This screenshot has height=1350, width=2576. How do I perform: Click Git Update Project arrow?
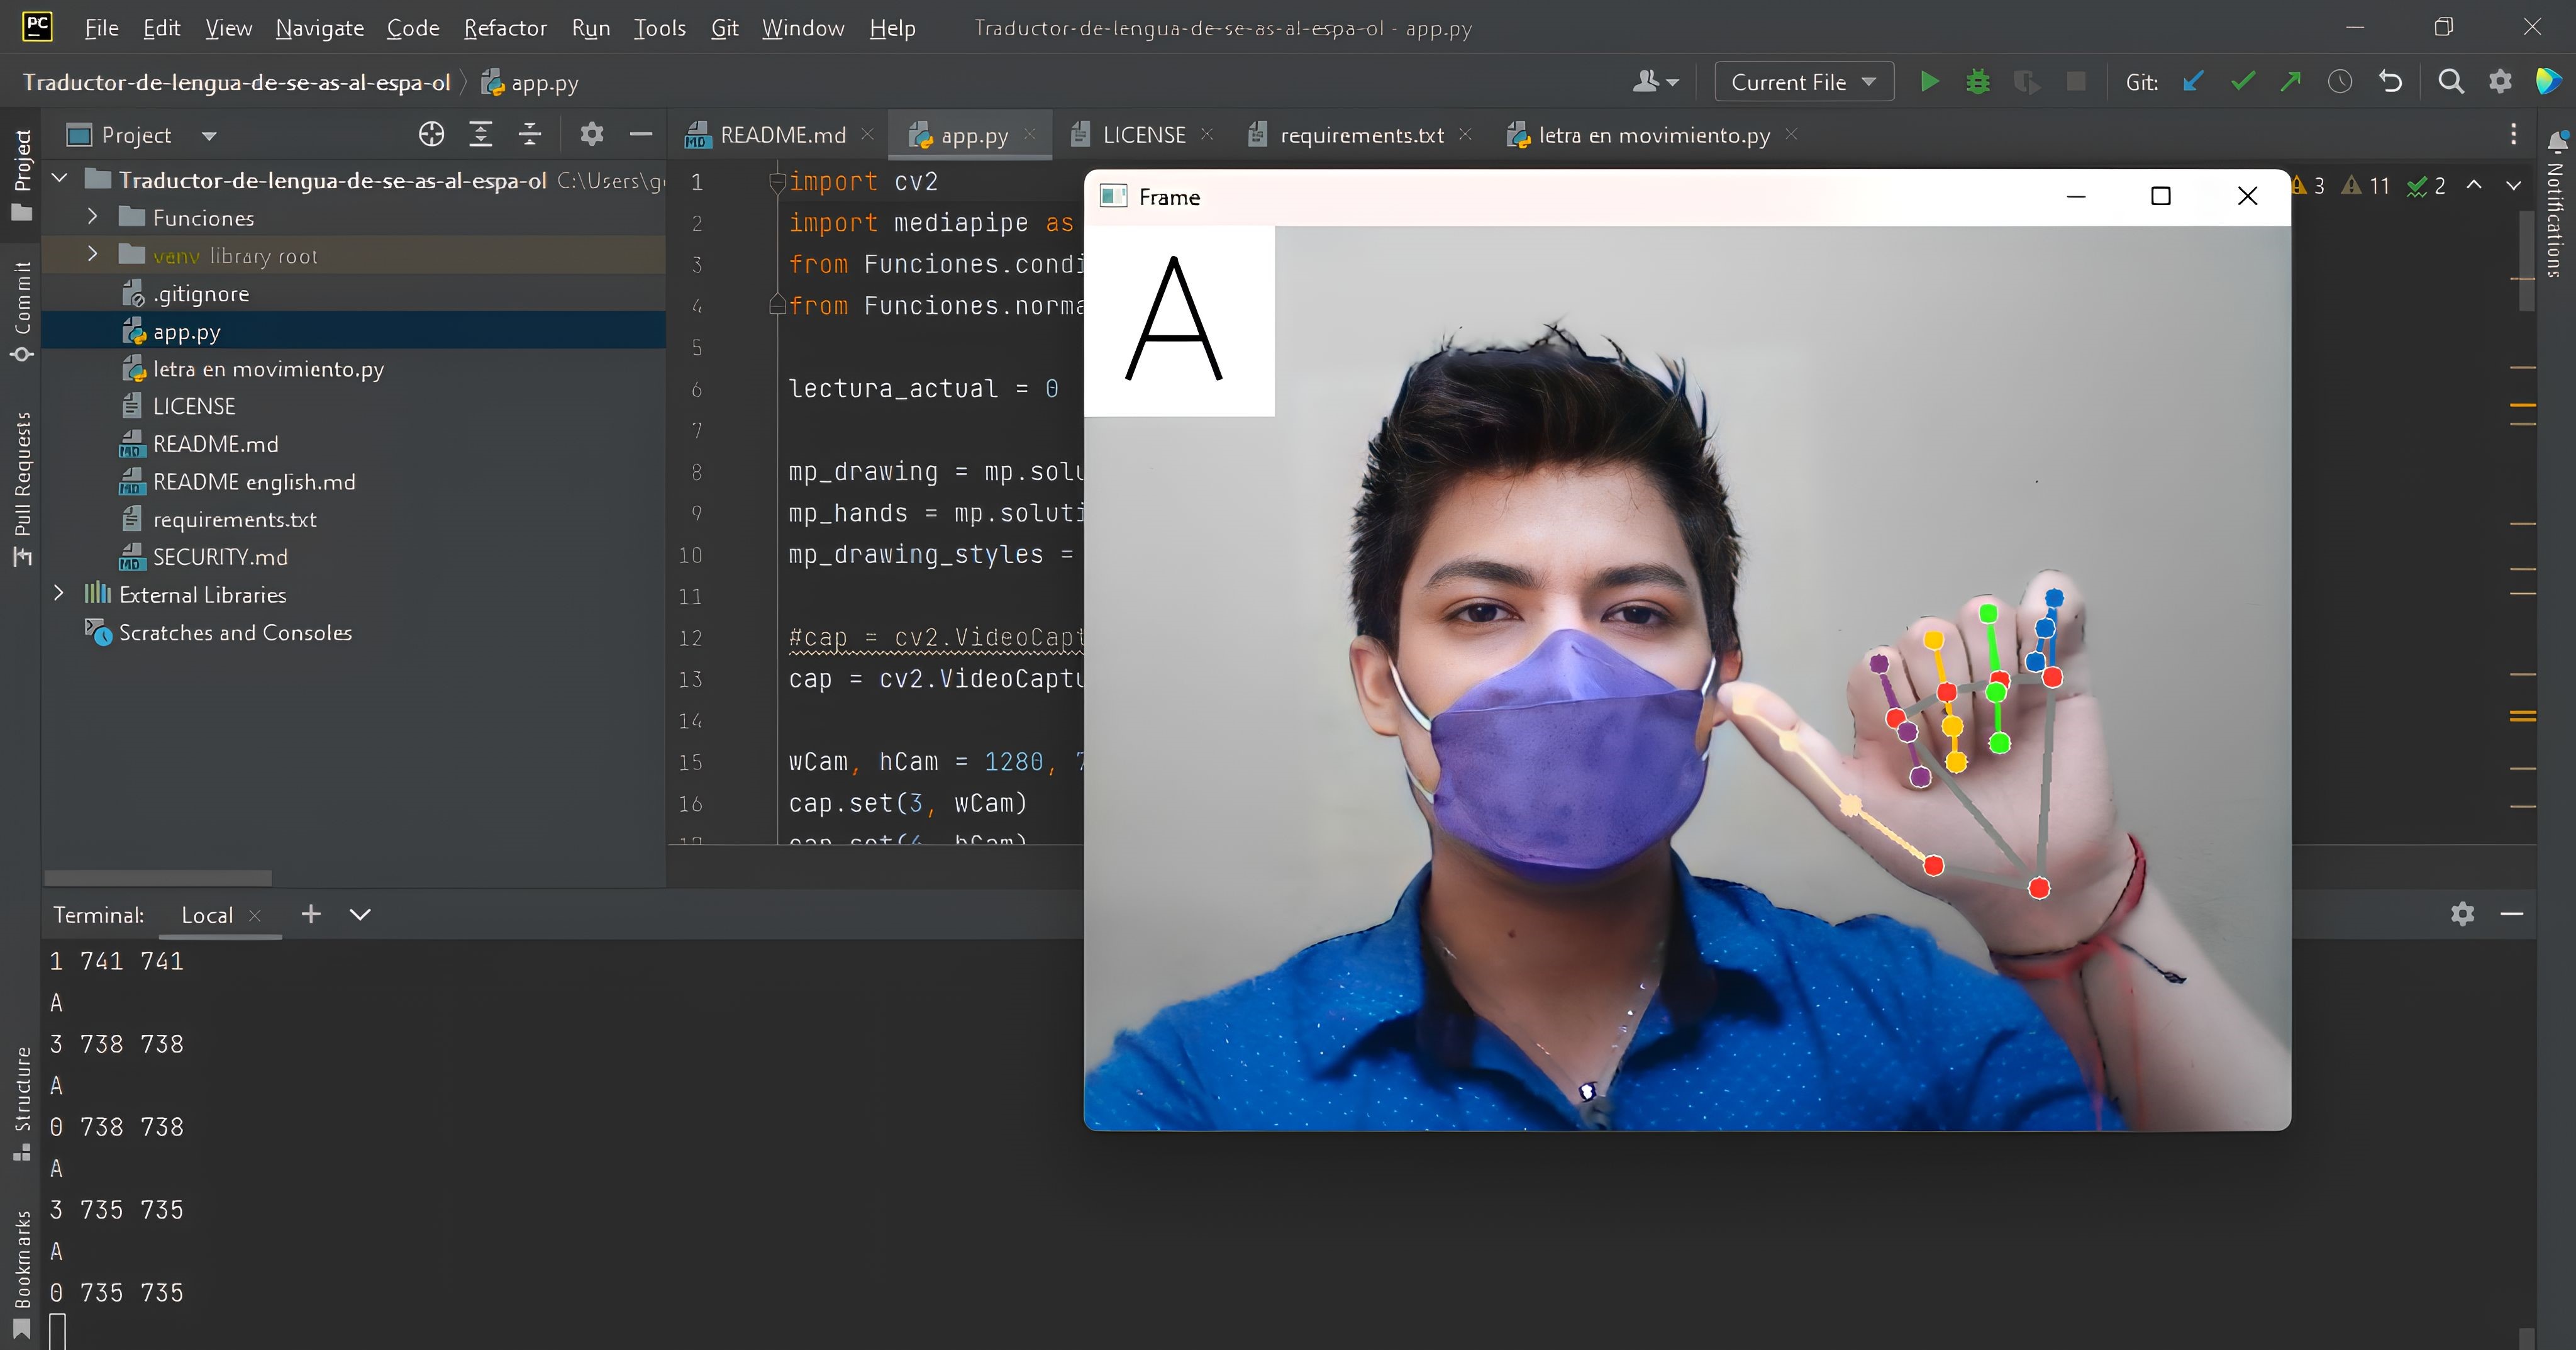2193,82
